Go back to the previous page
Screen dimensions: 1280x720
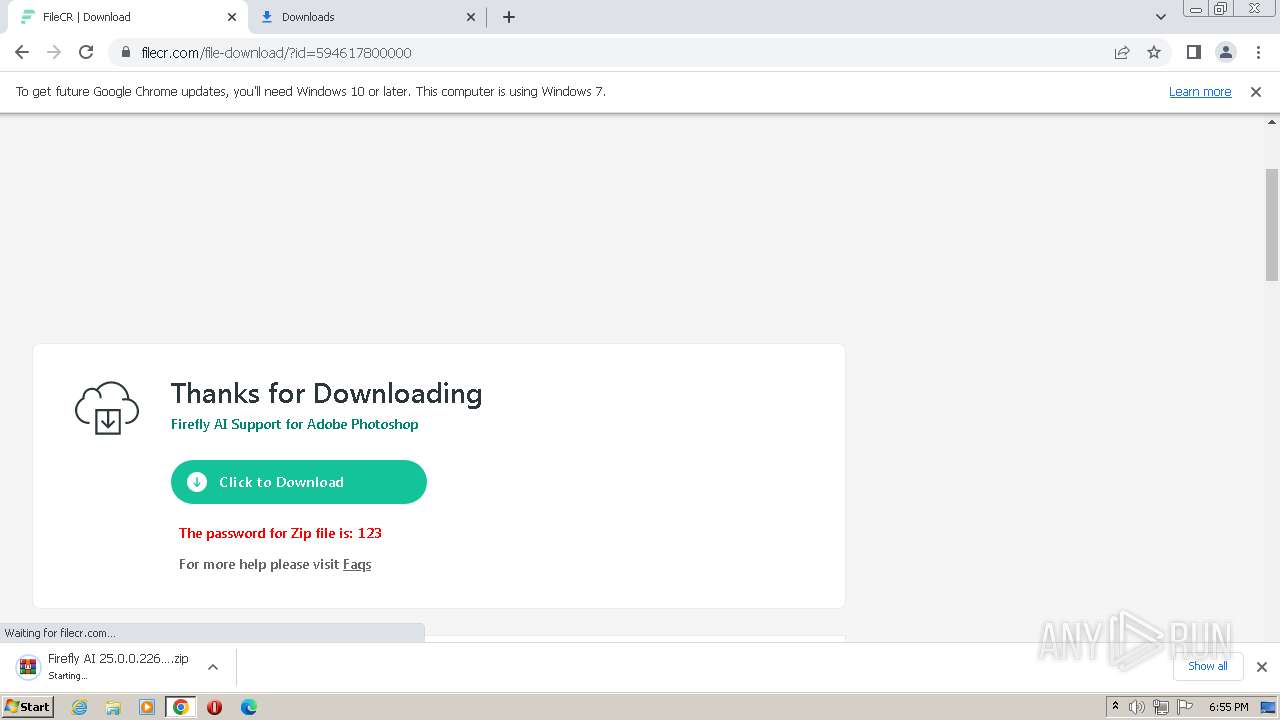coord(22,52)
